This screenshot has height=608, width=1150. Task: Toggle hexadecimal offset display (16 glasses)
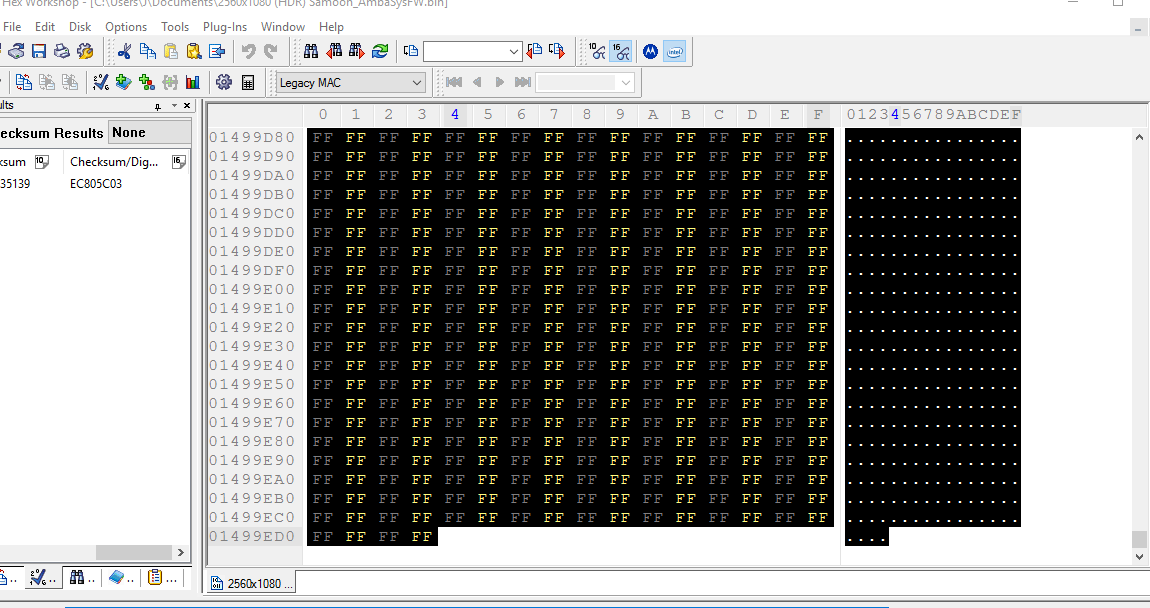click(620, 51)
